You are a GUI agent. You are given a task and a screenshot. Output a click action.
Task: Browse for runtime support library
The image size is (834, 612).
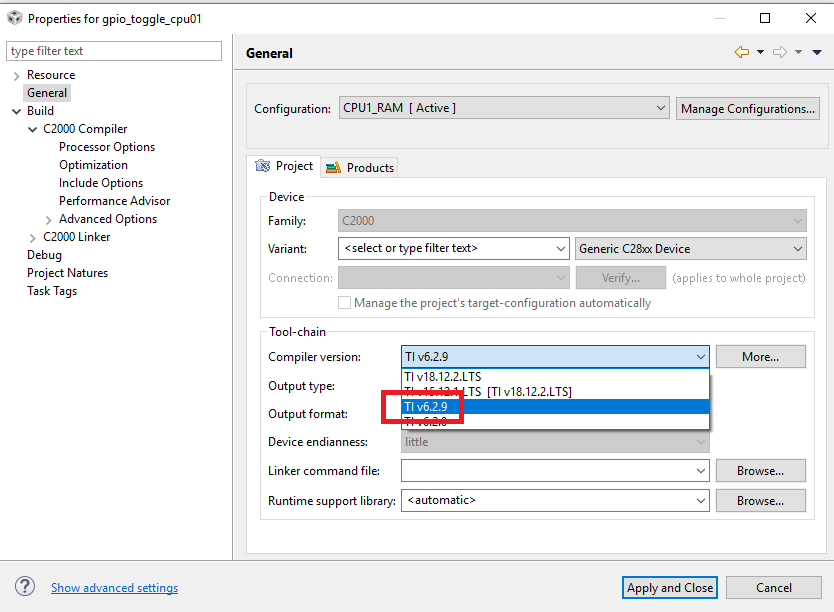[x=761, y=500]
